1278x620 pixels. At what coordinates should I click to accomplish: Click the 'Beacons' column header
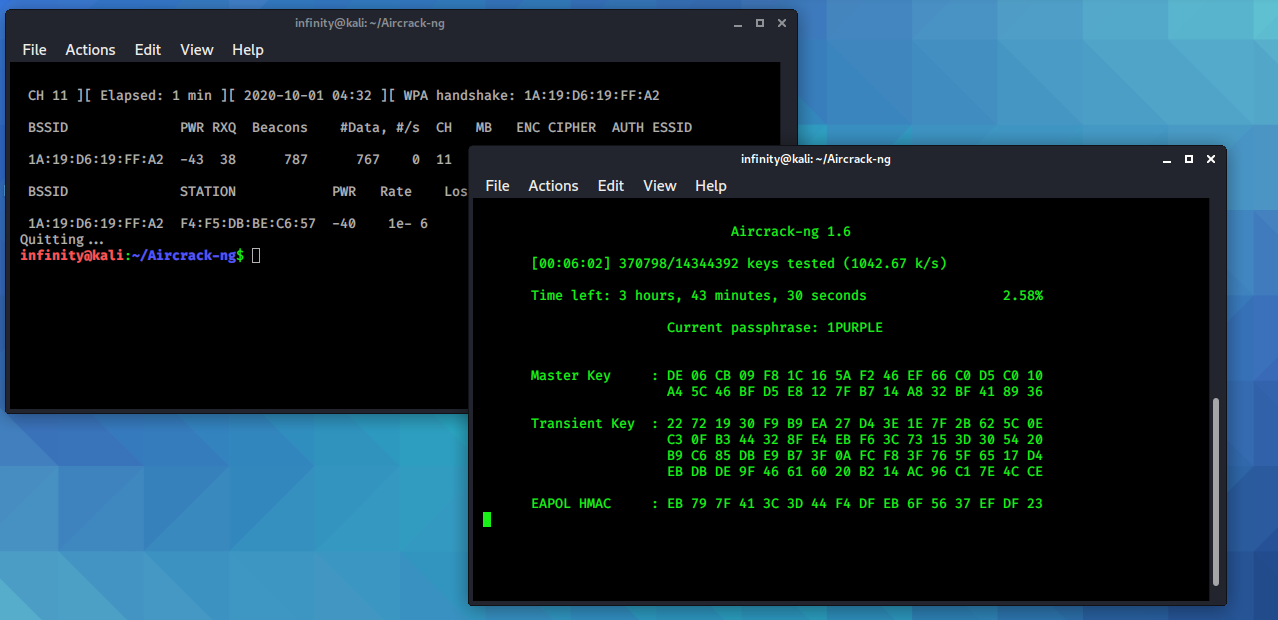tap(280, 128)
